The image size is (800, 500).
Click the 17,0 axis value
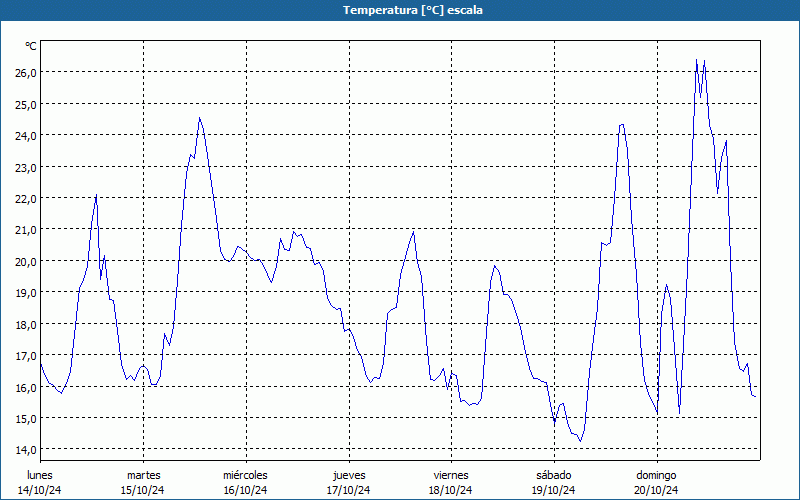coord(26,356)
